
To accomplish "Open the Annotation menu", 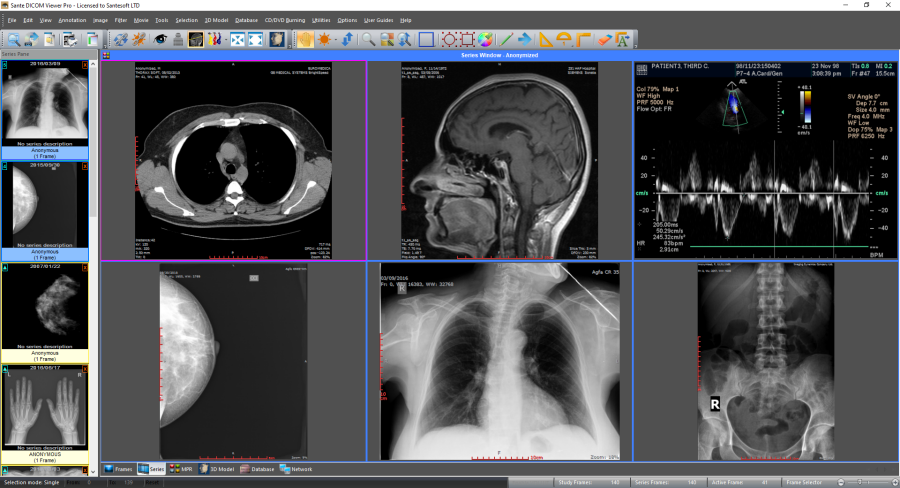I will [x=72, y=20].
